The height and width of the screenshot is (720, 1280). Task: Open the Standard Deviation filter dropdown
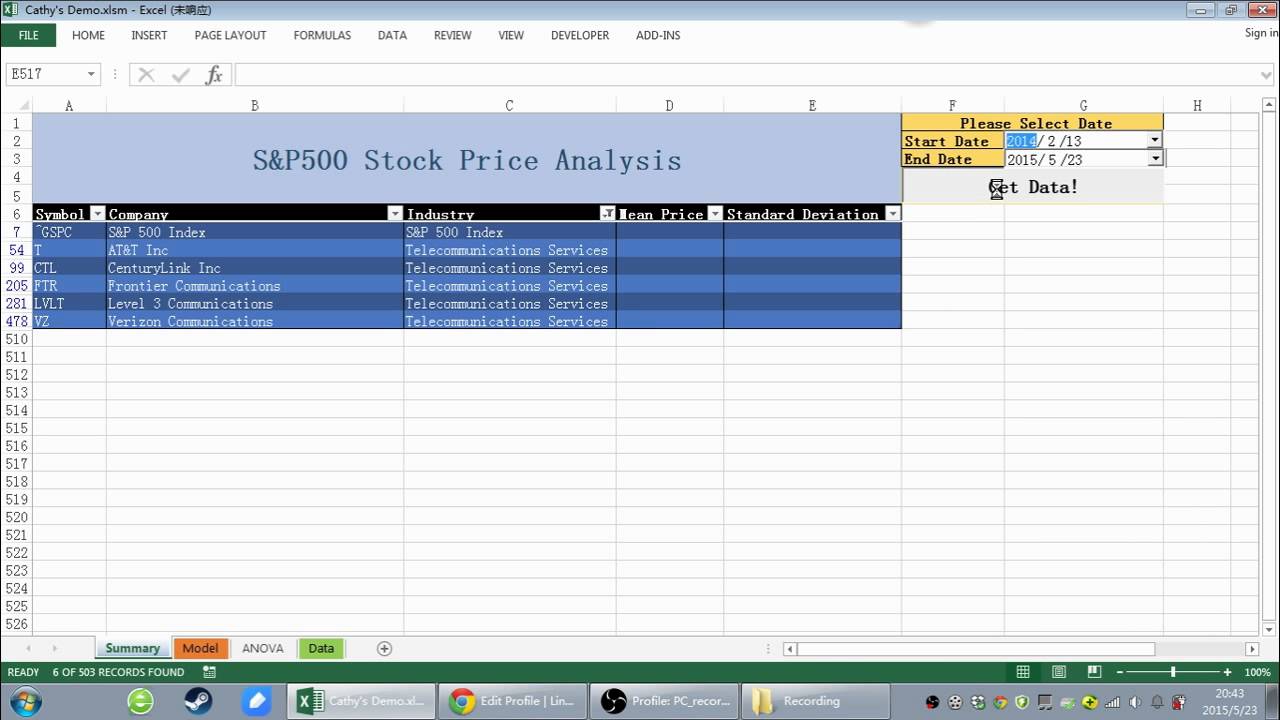click(x=892, y=213)
